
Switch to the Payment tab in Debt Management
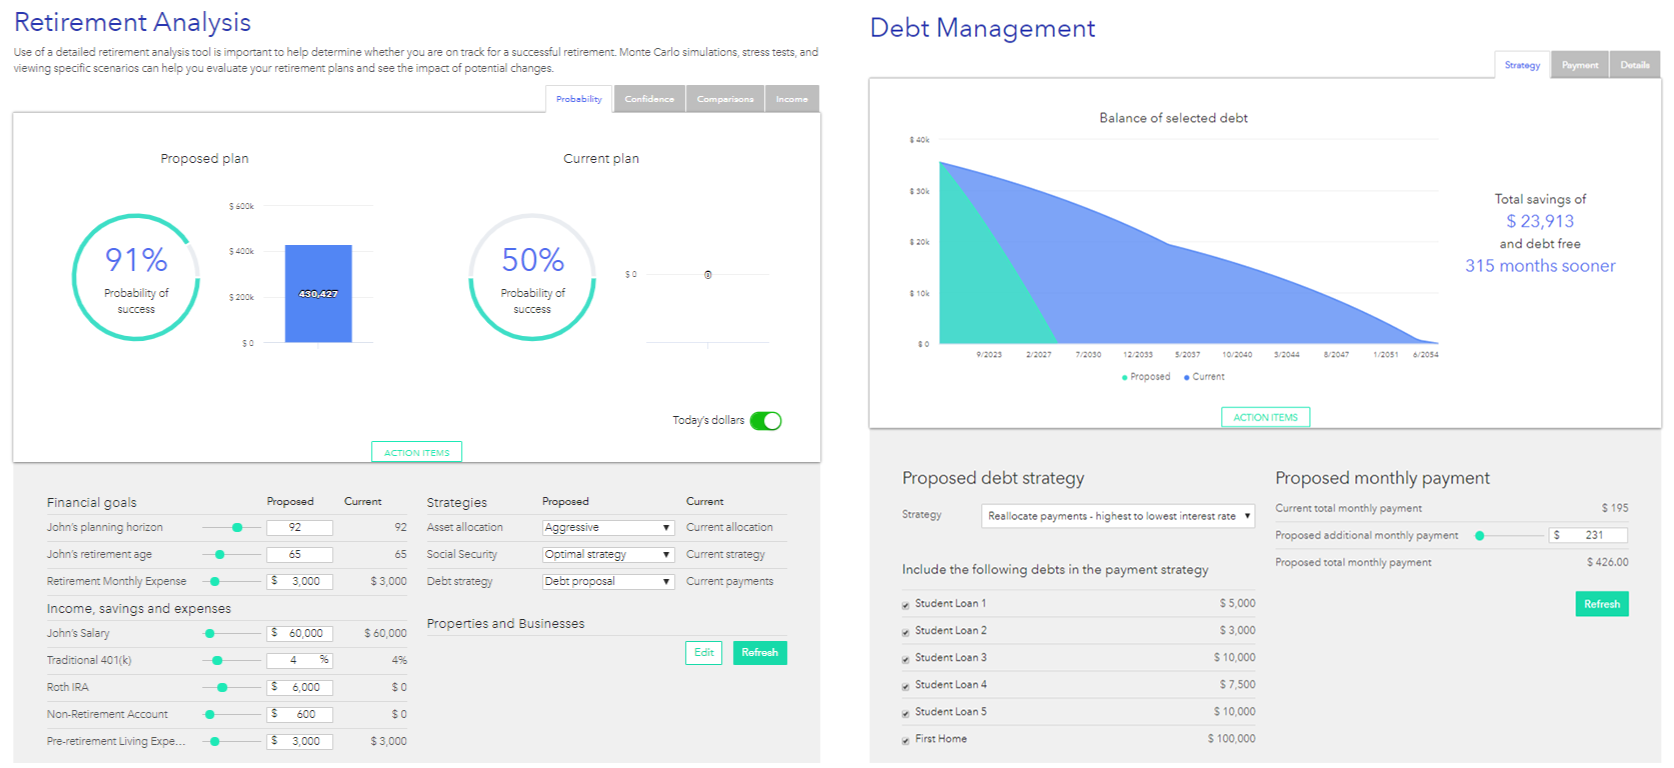coord(1580,65)
